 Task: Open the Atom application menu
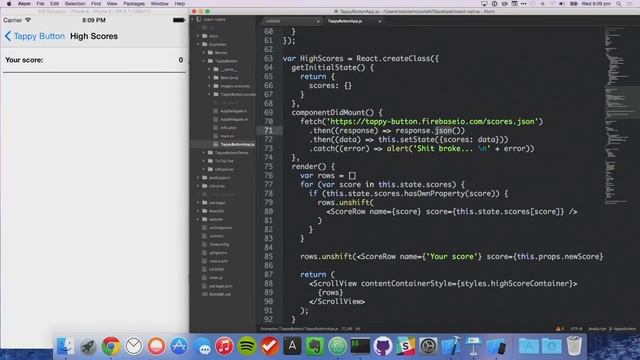[24, 4]
